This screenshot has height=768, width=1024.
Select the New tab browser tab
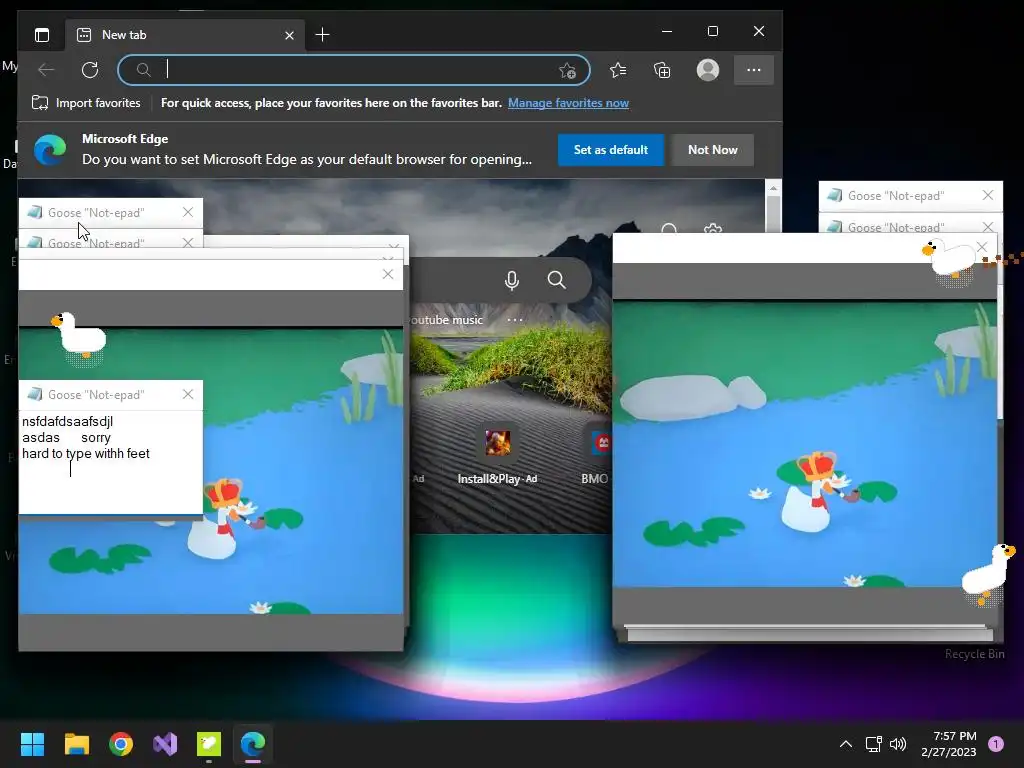[184, 35]
